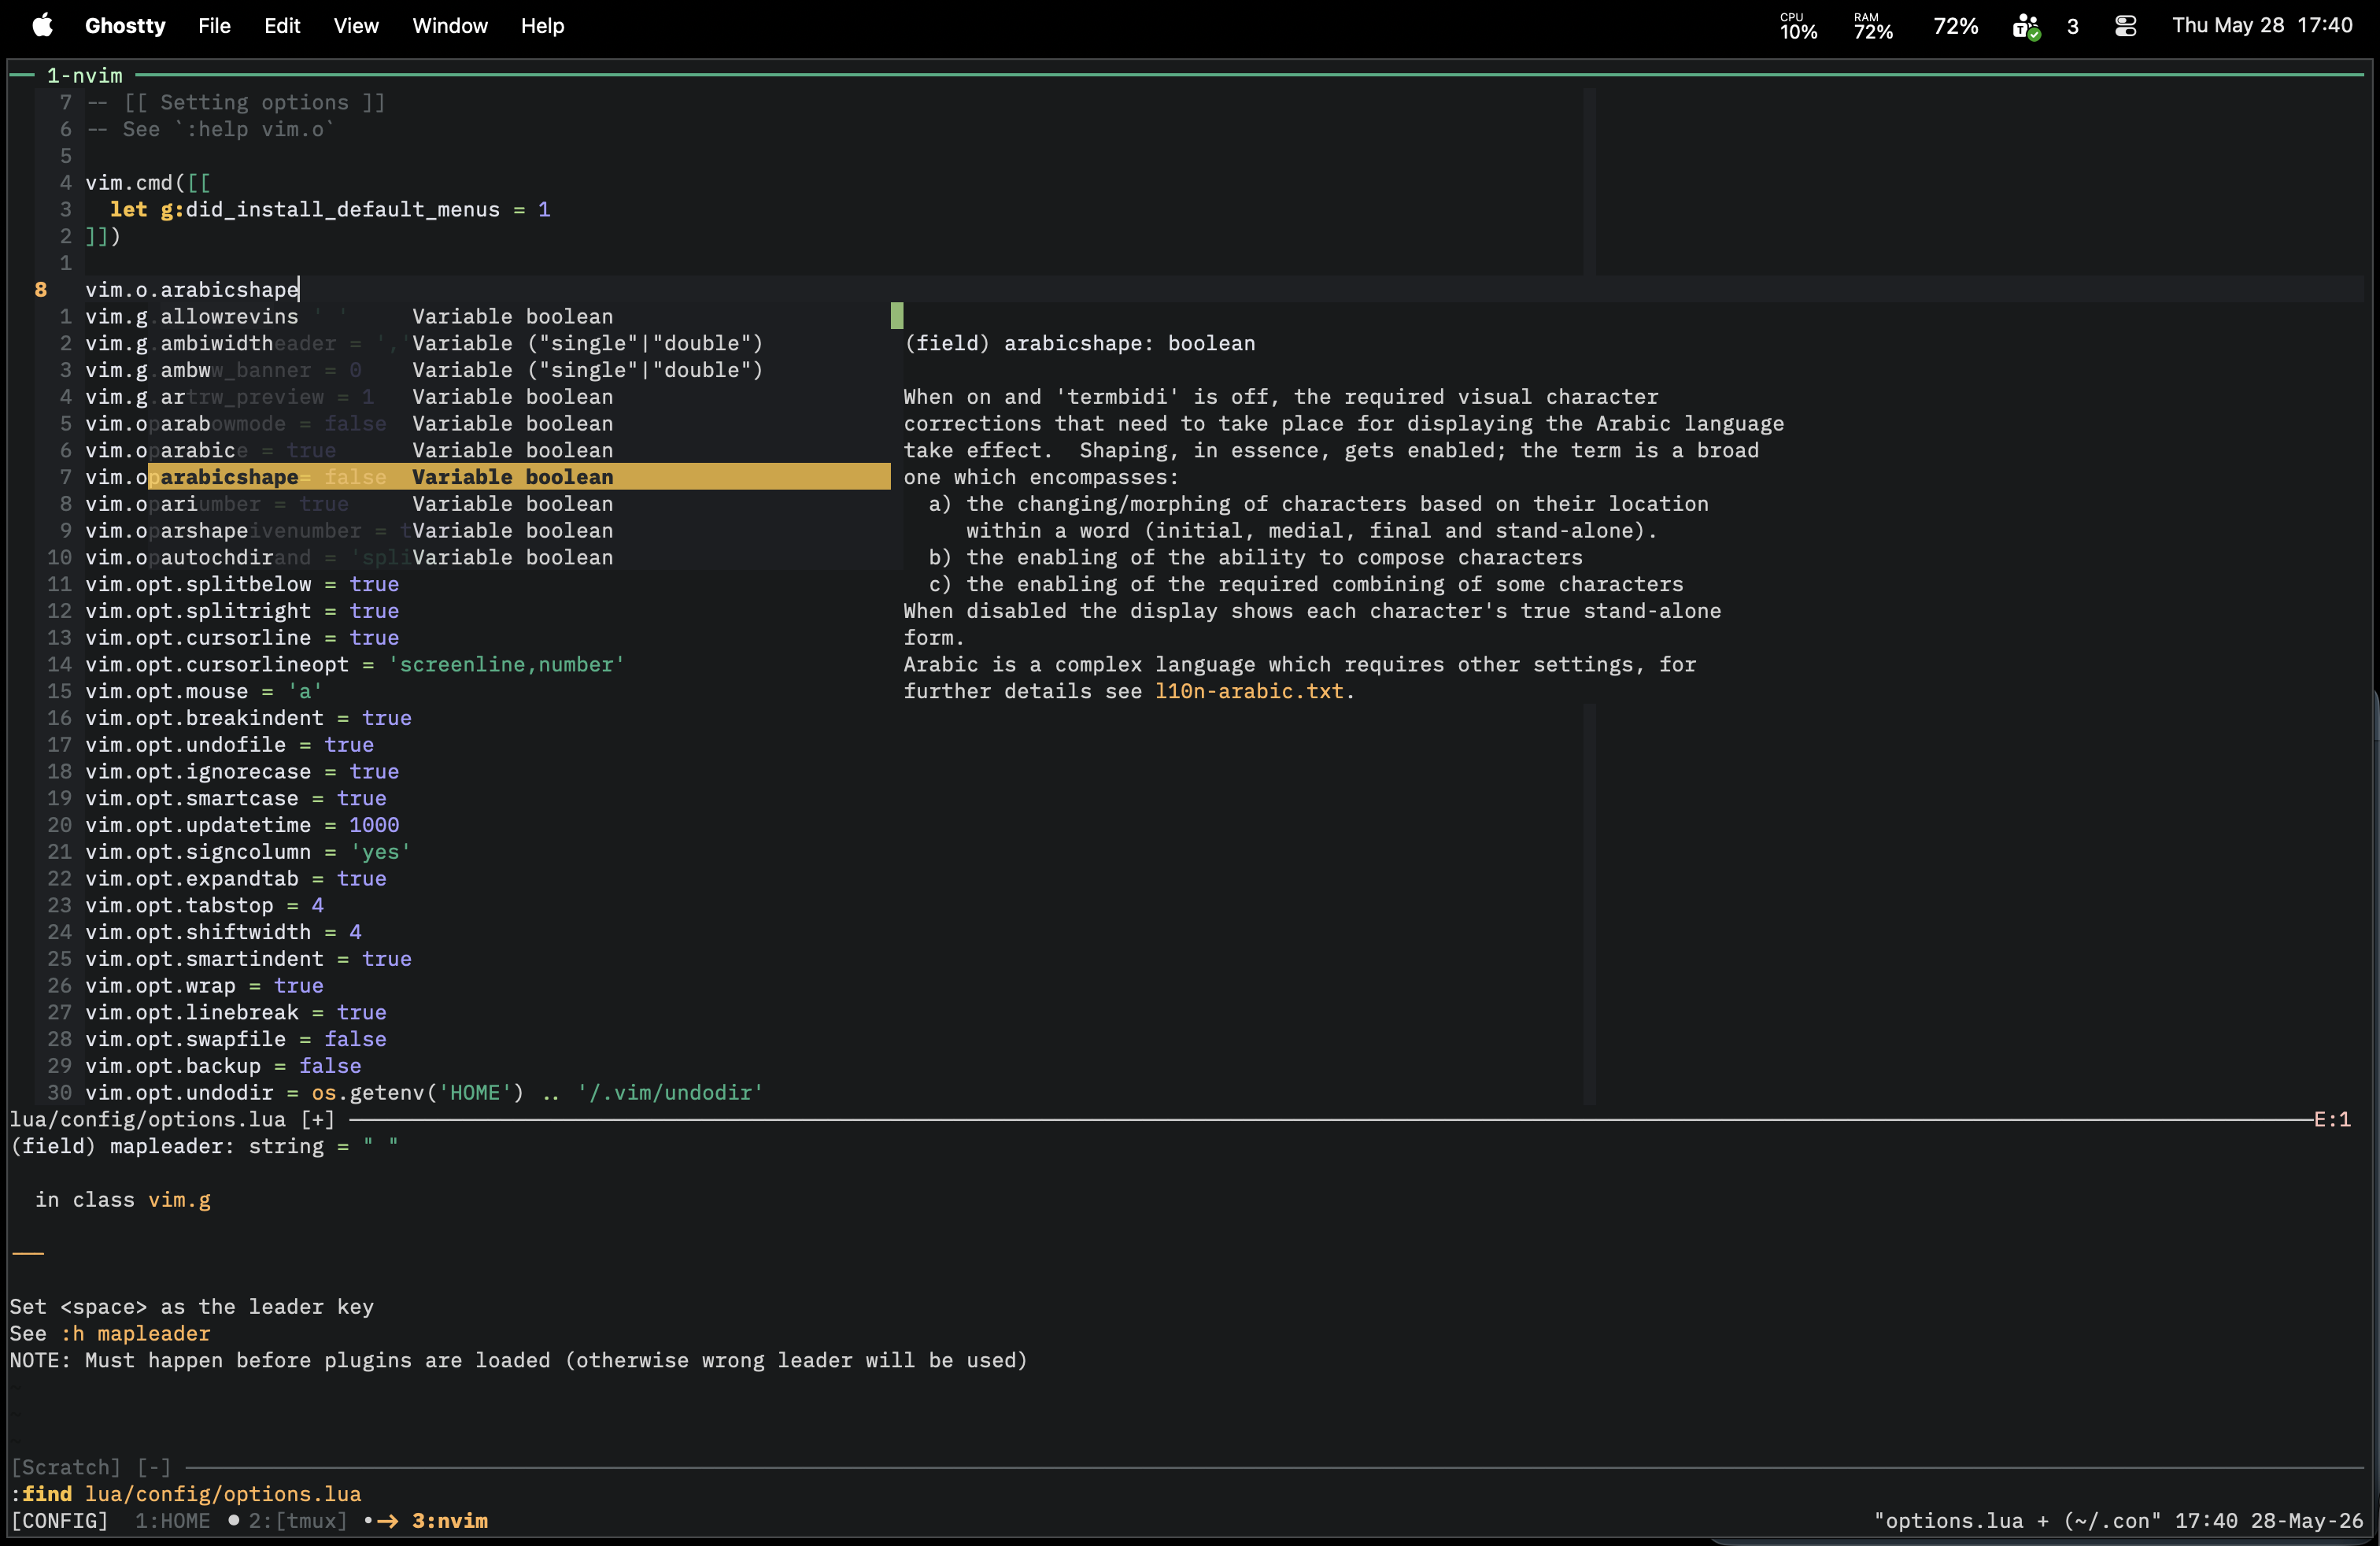Click the E:1 diagnostics indicator
Screen dimensions: 2380x1546
tap(2332, 1120)
